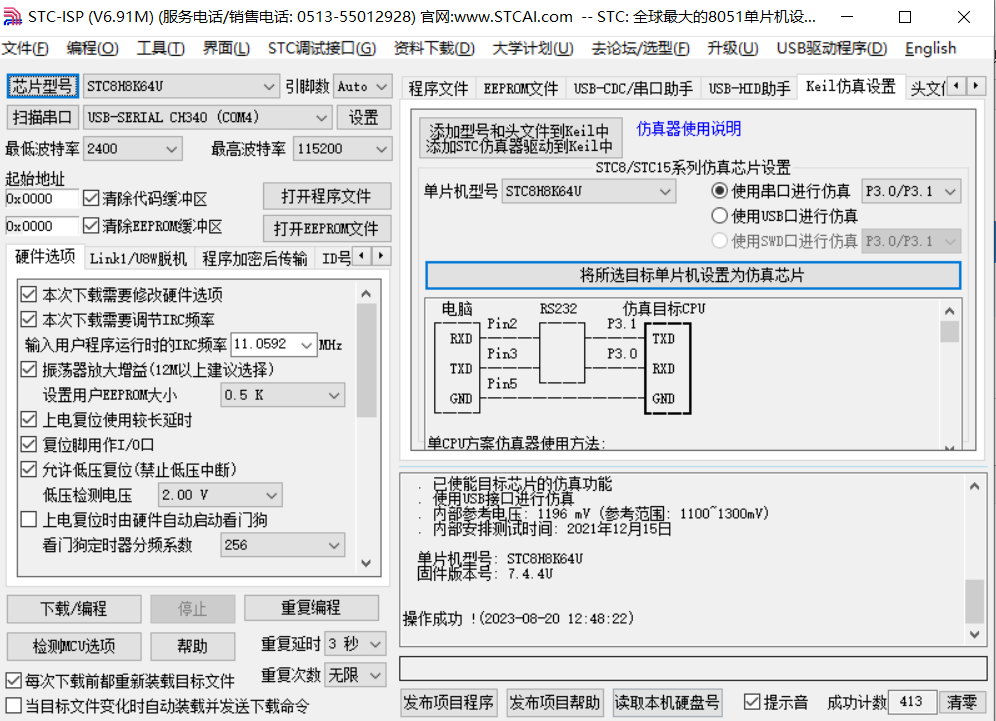Click 清零 success counter button

tap(961, 702)
